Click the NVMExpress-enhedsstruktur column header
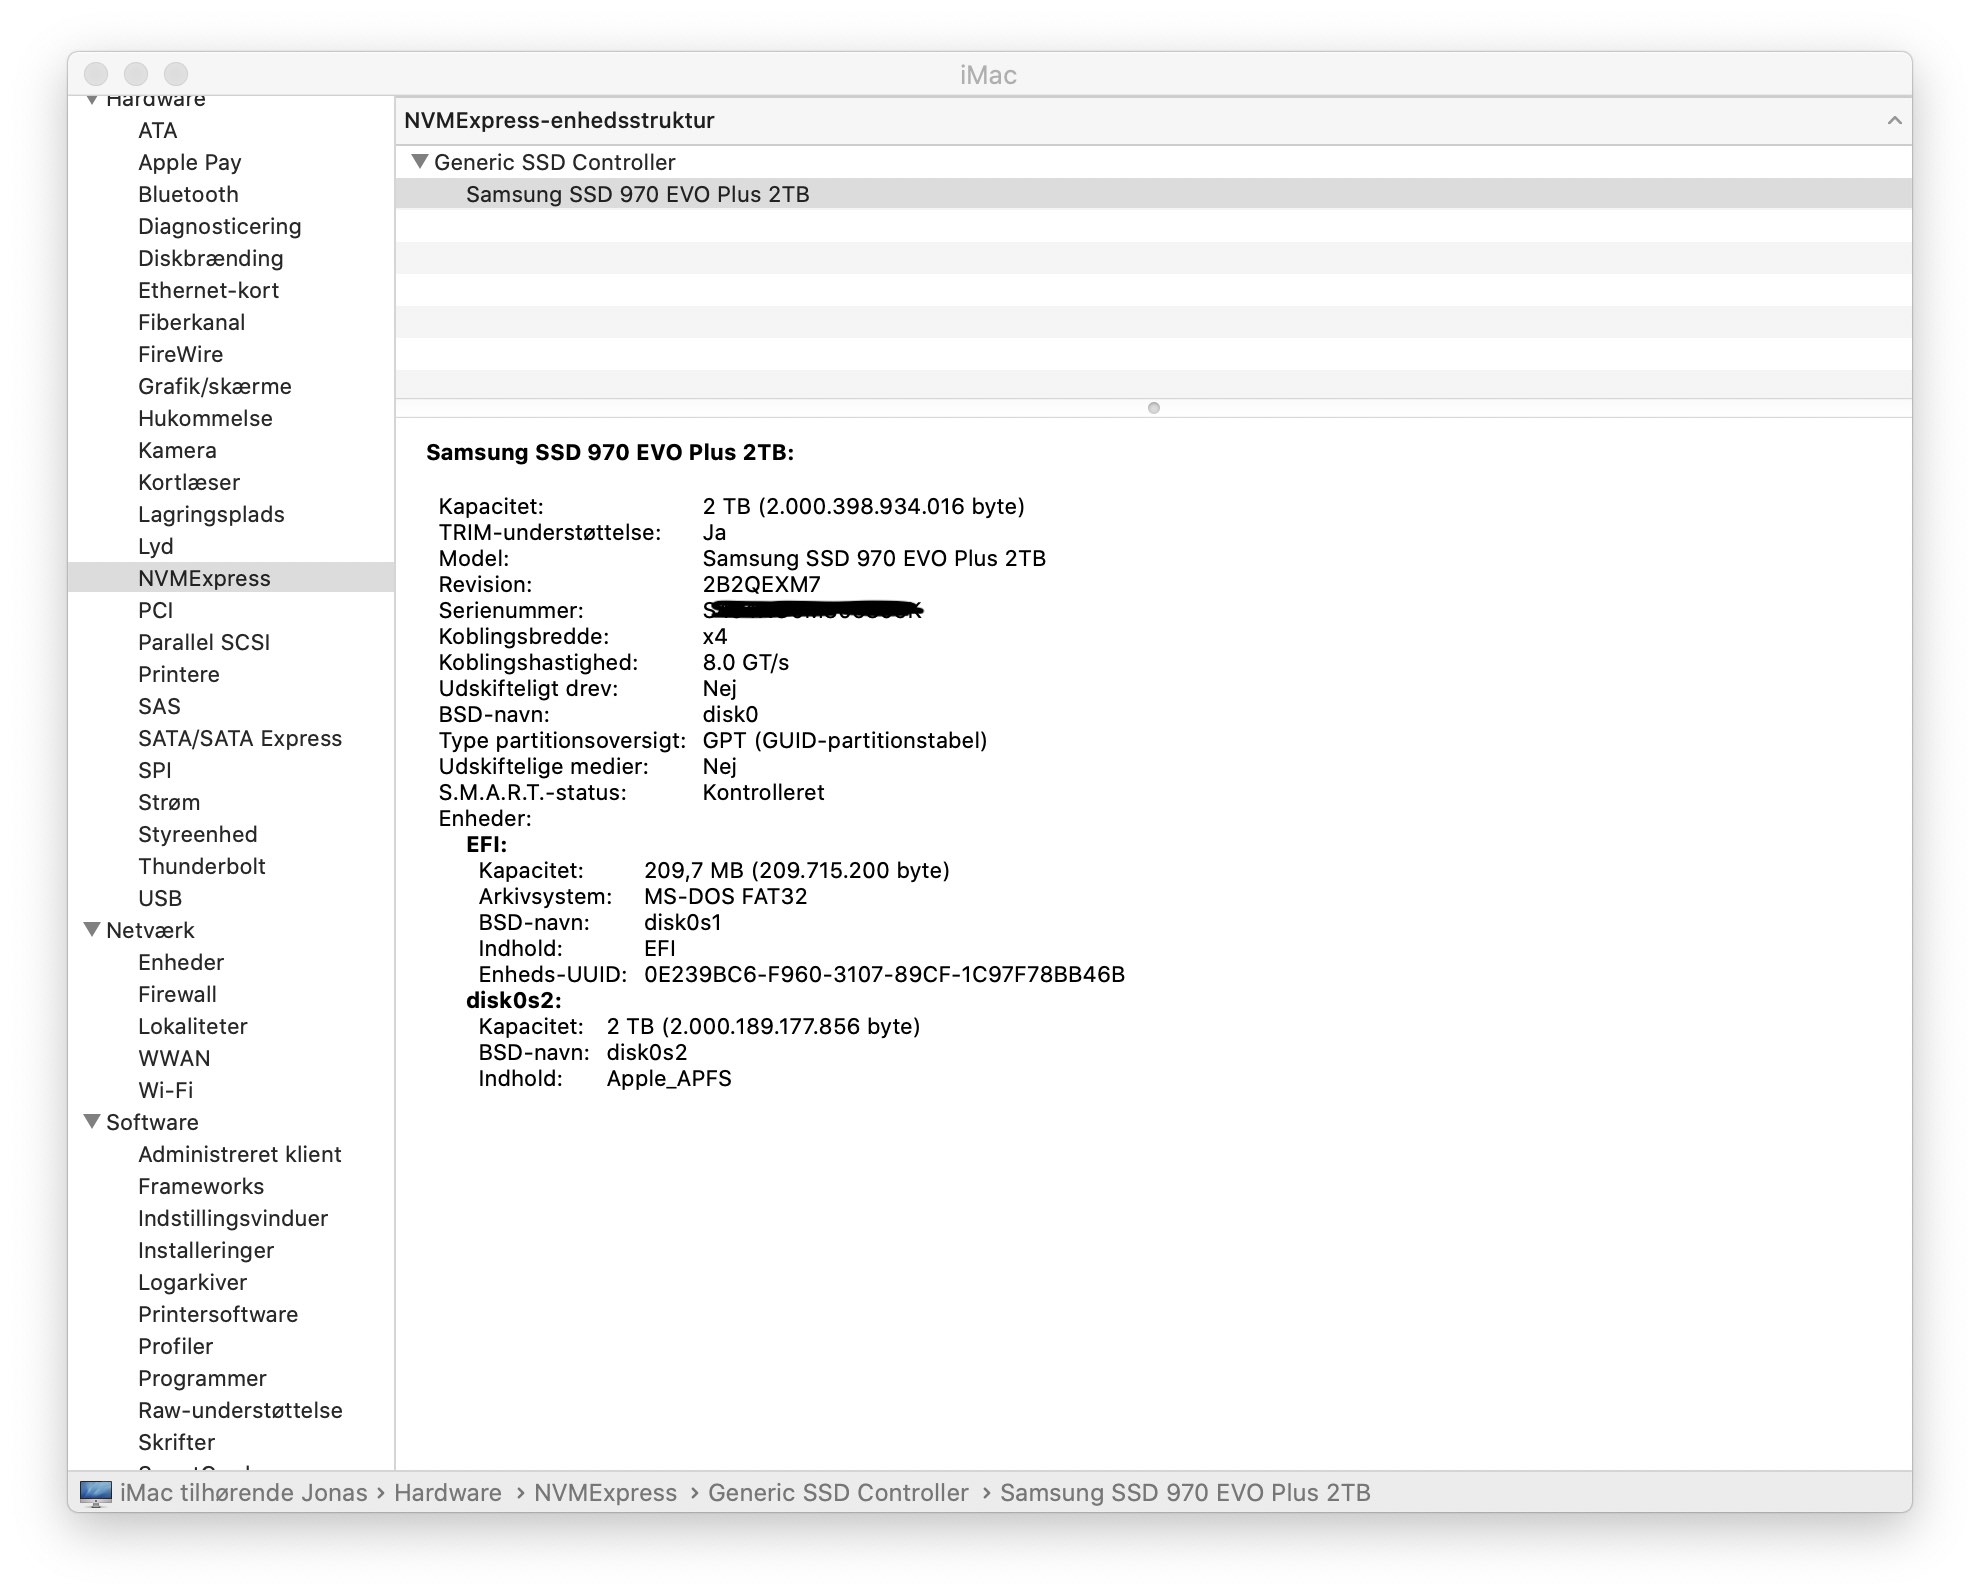This screenshot has height=1596, width=1980. 559,121
